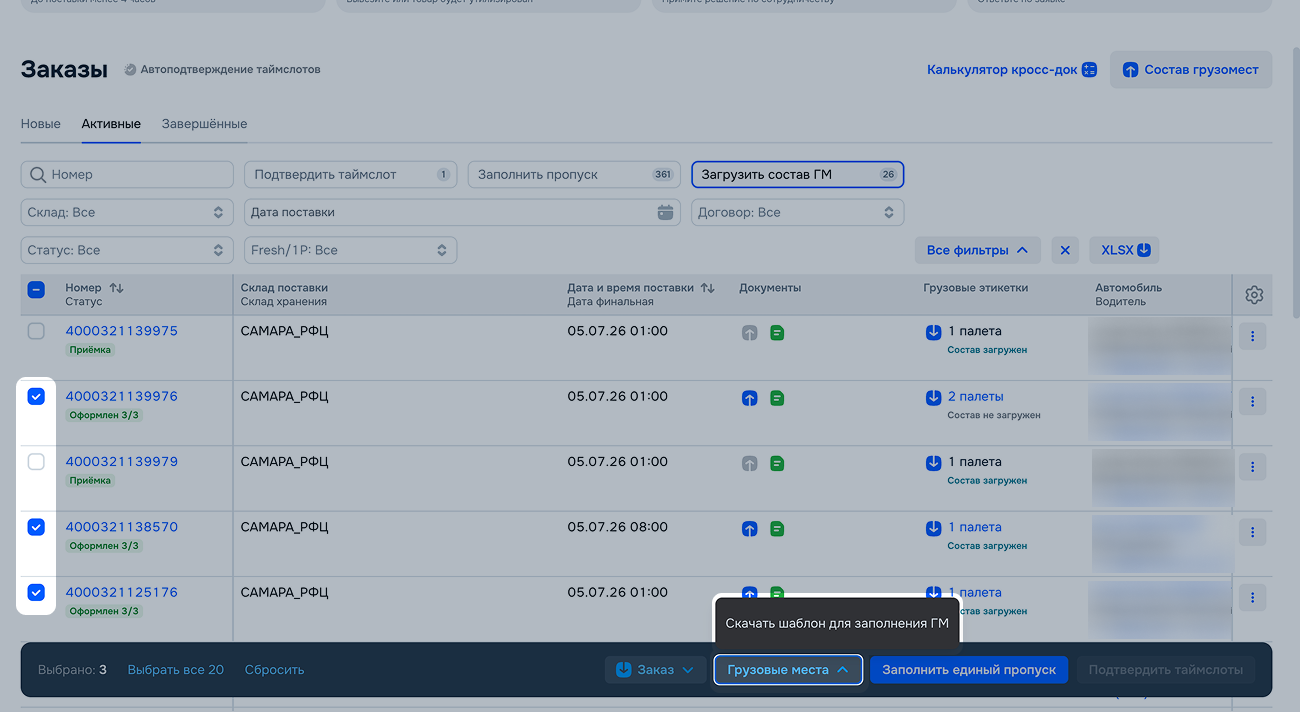Open more actions menu for order 4000321138570

tap(1253, 532)
